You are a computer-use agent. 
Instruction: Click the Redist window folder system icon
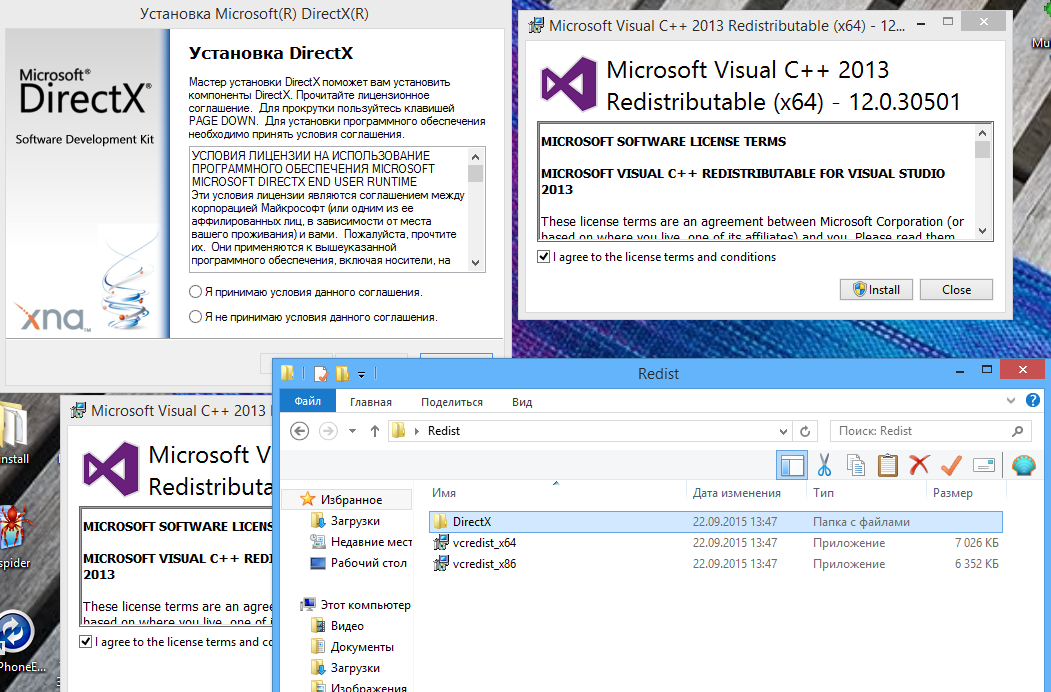[x=288, y=373]
